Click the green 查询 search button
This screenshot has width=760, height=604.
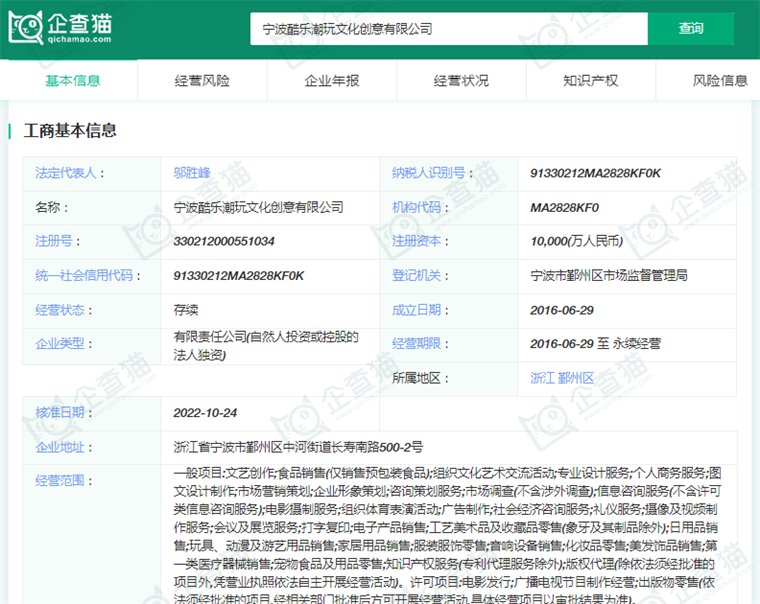point(691,29)
